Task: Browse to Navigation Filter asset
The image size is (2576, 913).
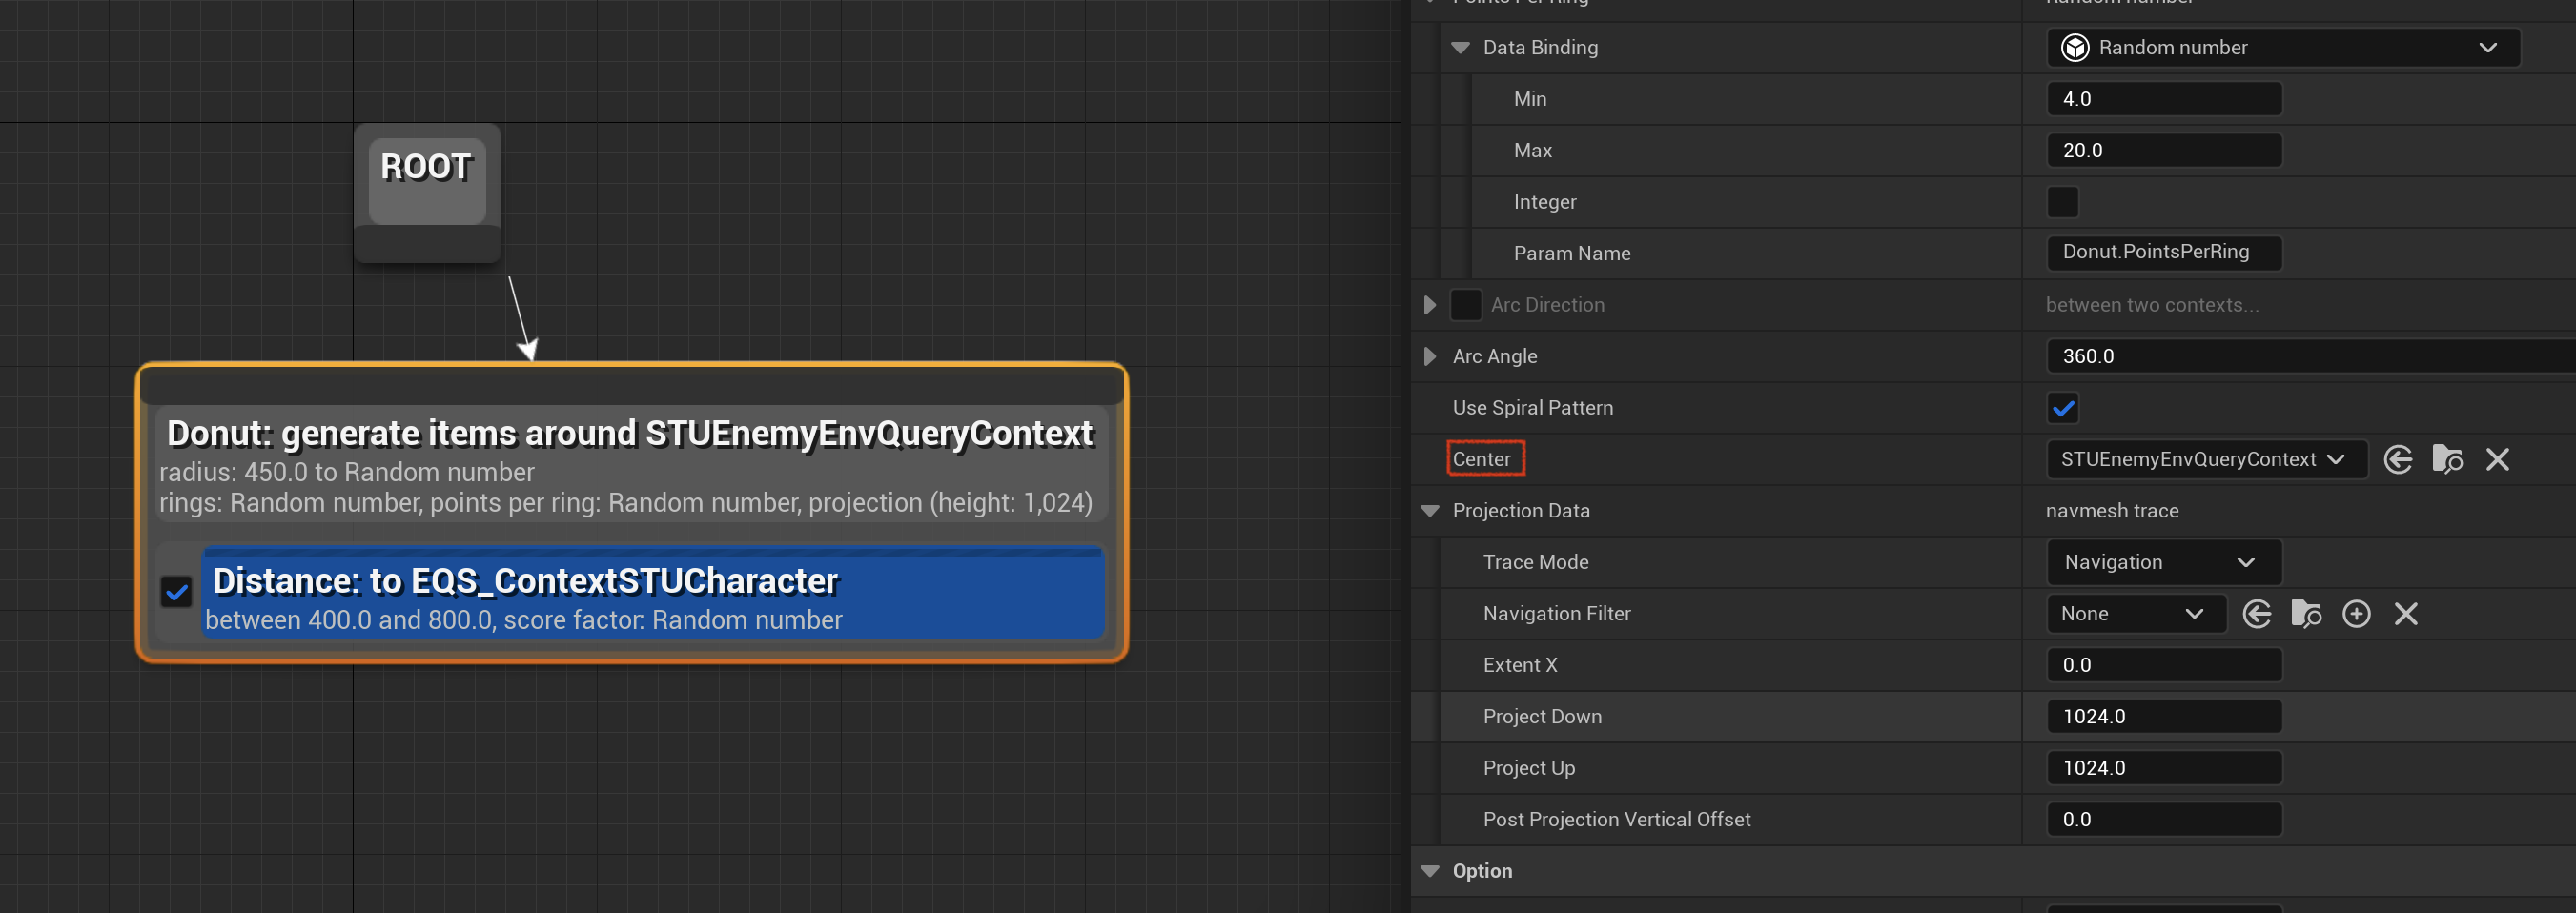Action: pos(2306,614)
